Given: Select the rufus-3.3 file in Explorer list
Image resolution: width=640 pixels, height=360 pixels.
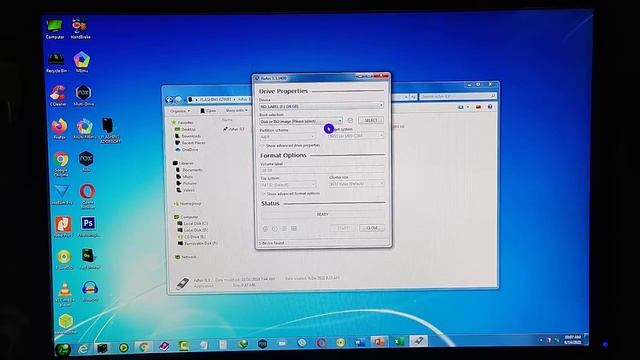Looking at the screenshot, I should 234,129.
